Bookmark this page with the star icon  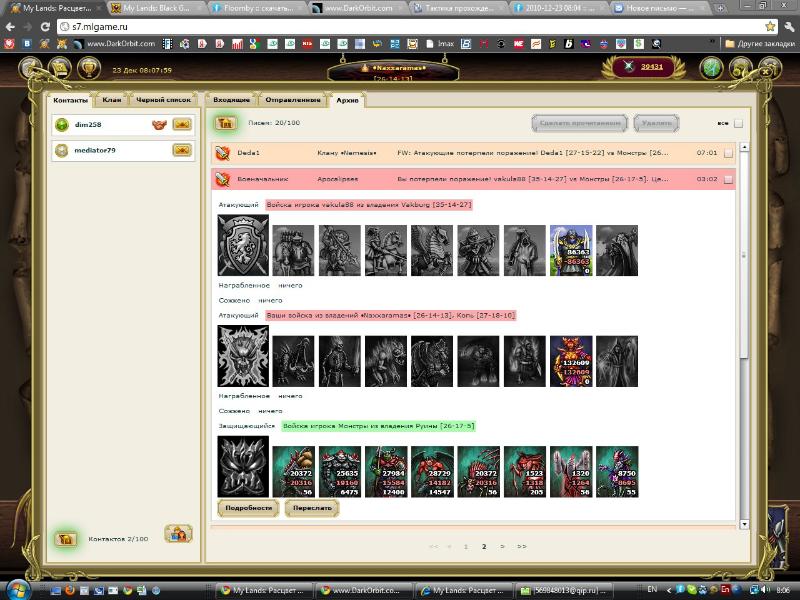pos(769,27)
